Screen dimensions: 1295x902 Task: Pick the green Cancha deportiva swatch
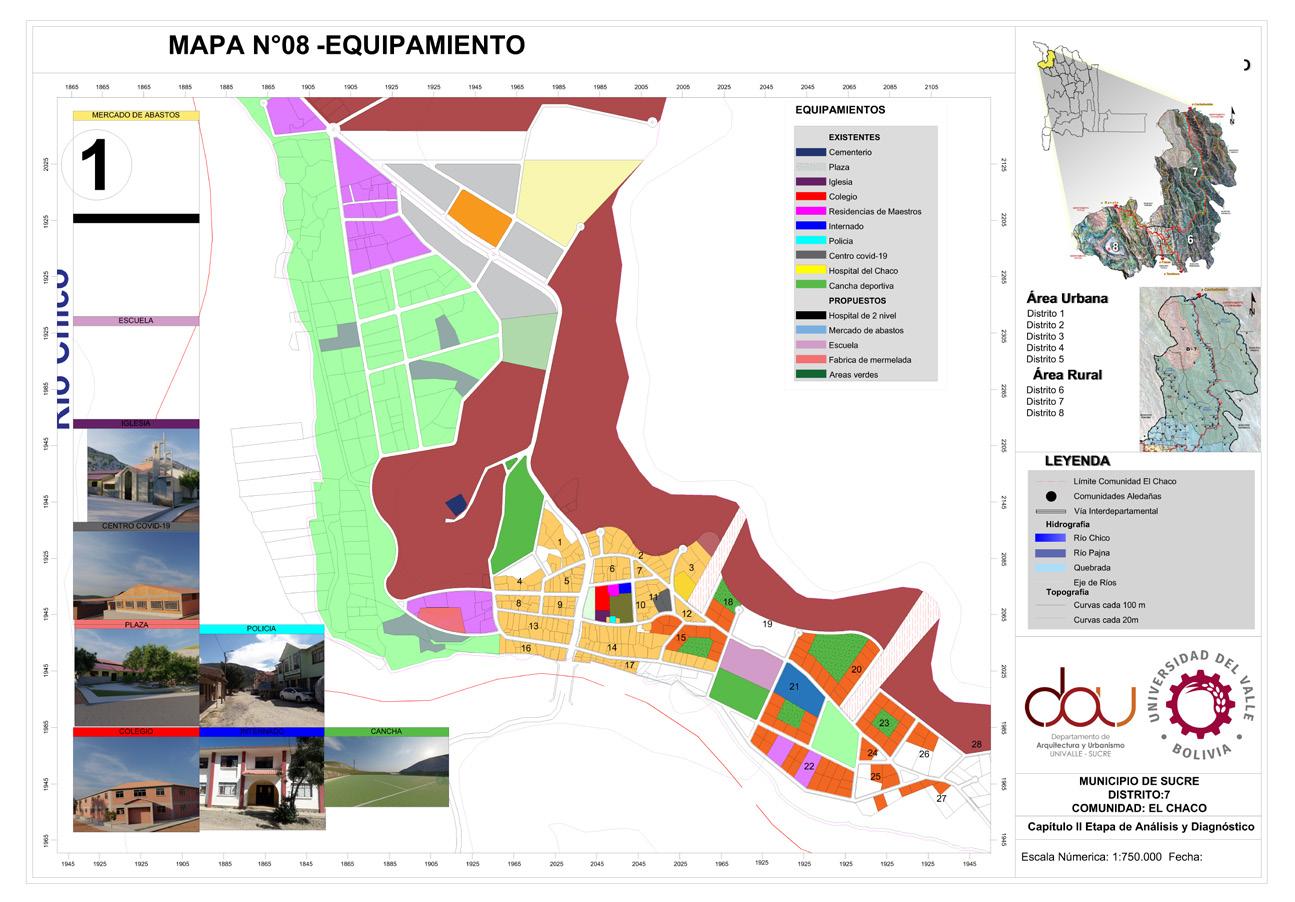tap(811, 285)
